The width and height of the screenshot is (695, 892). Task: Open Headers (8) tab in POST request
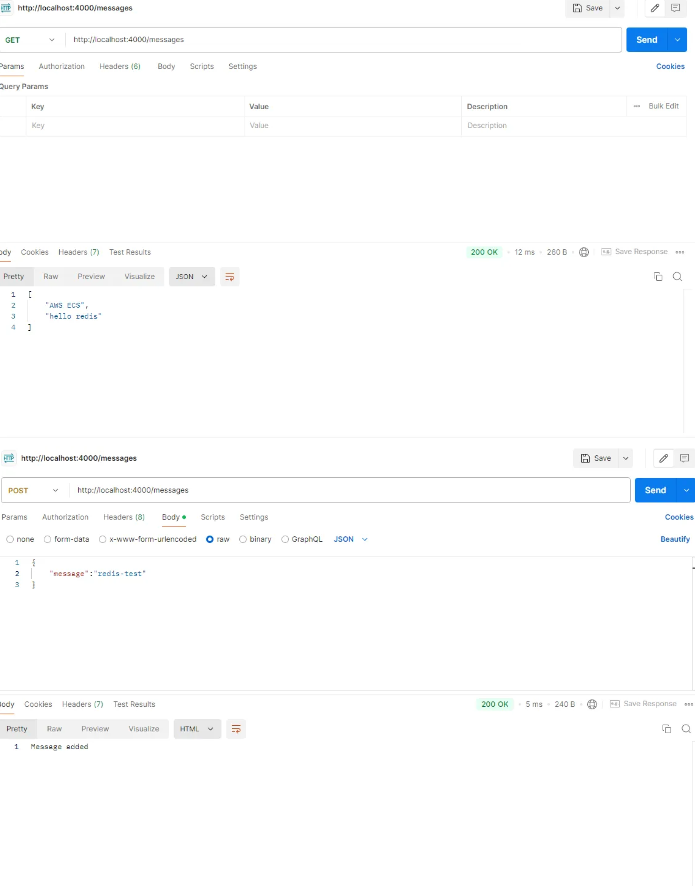[124, 517]
